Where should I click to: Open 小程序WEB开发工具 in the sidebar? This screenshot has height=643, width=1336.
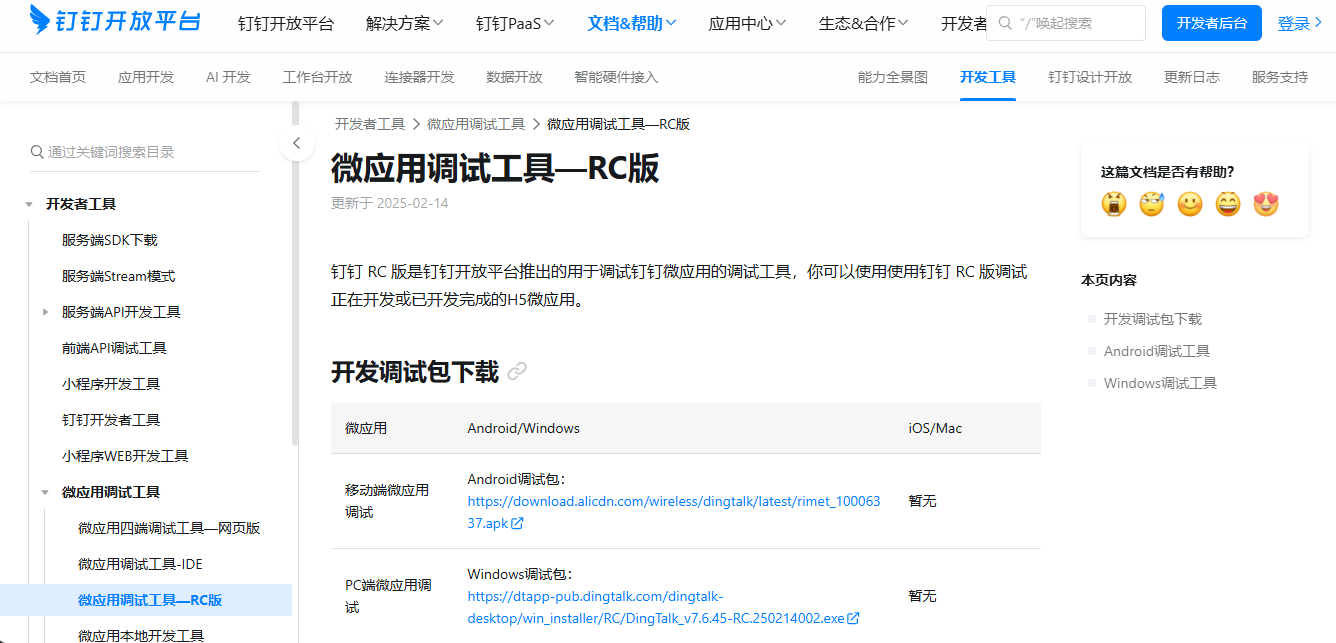tap(125, 456)
